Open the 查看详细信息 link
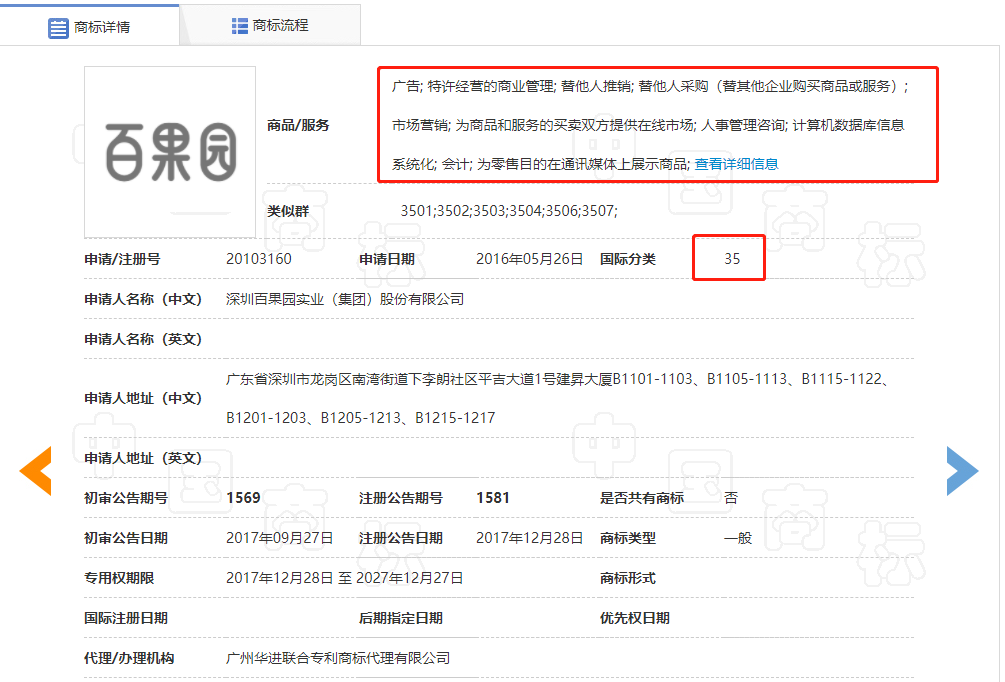1005x682 pixels. point(736,164)
